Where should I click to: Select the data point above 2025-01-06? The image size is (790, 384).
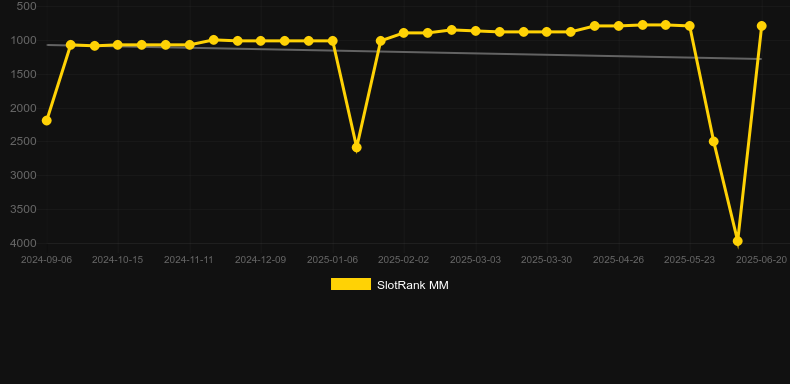pos(333,41)
